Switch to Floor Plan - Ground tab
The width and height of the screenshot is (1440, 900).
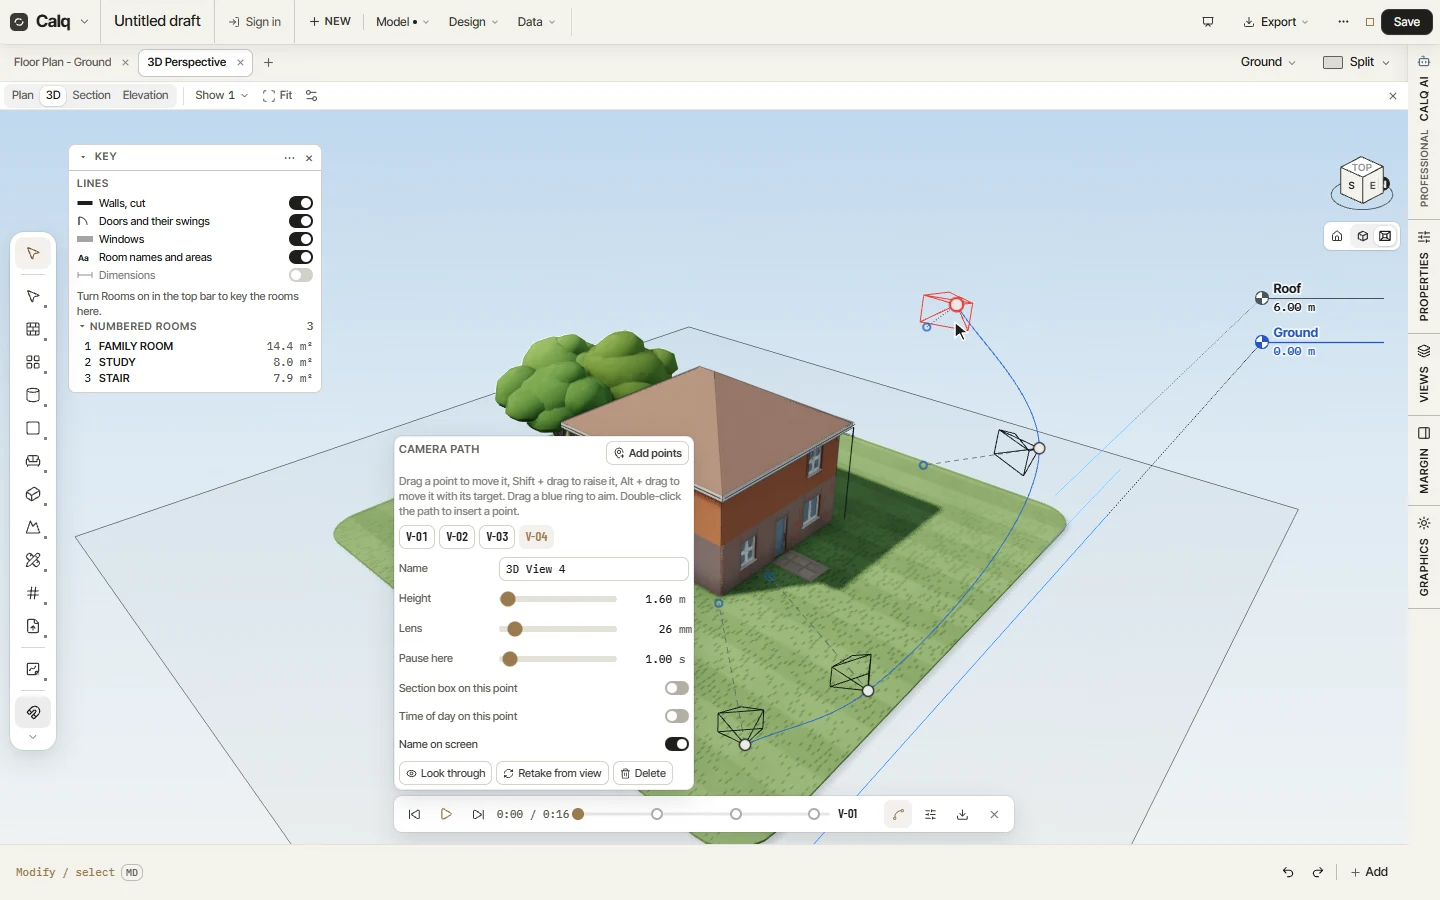click(x=63, y=62)
